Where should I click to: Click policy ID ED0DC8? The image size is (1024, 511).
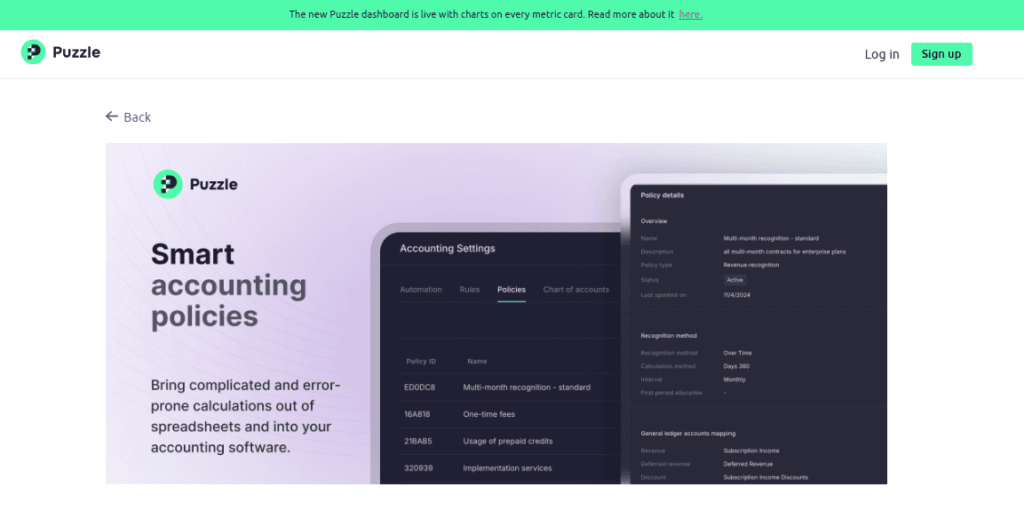(419, 387)
